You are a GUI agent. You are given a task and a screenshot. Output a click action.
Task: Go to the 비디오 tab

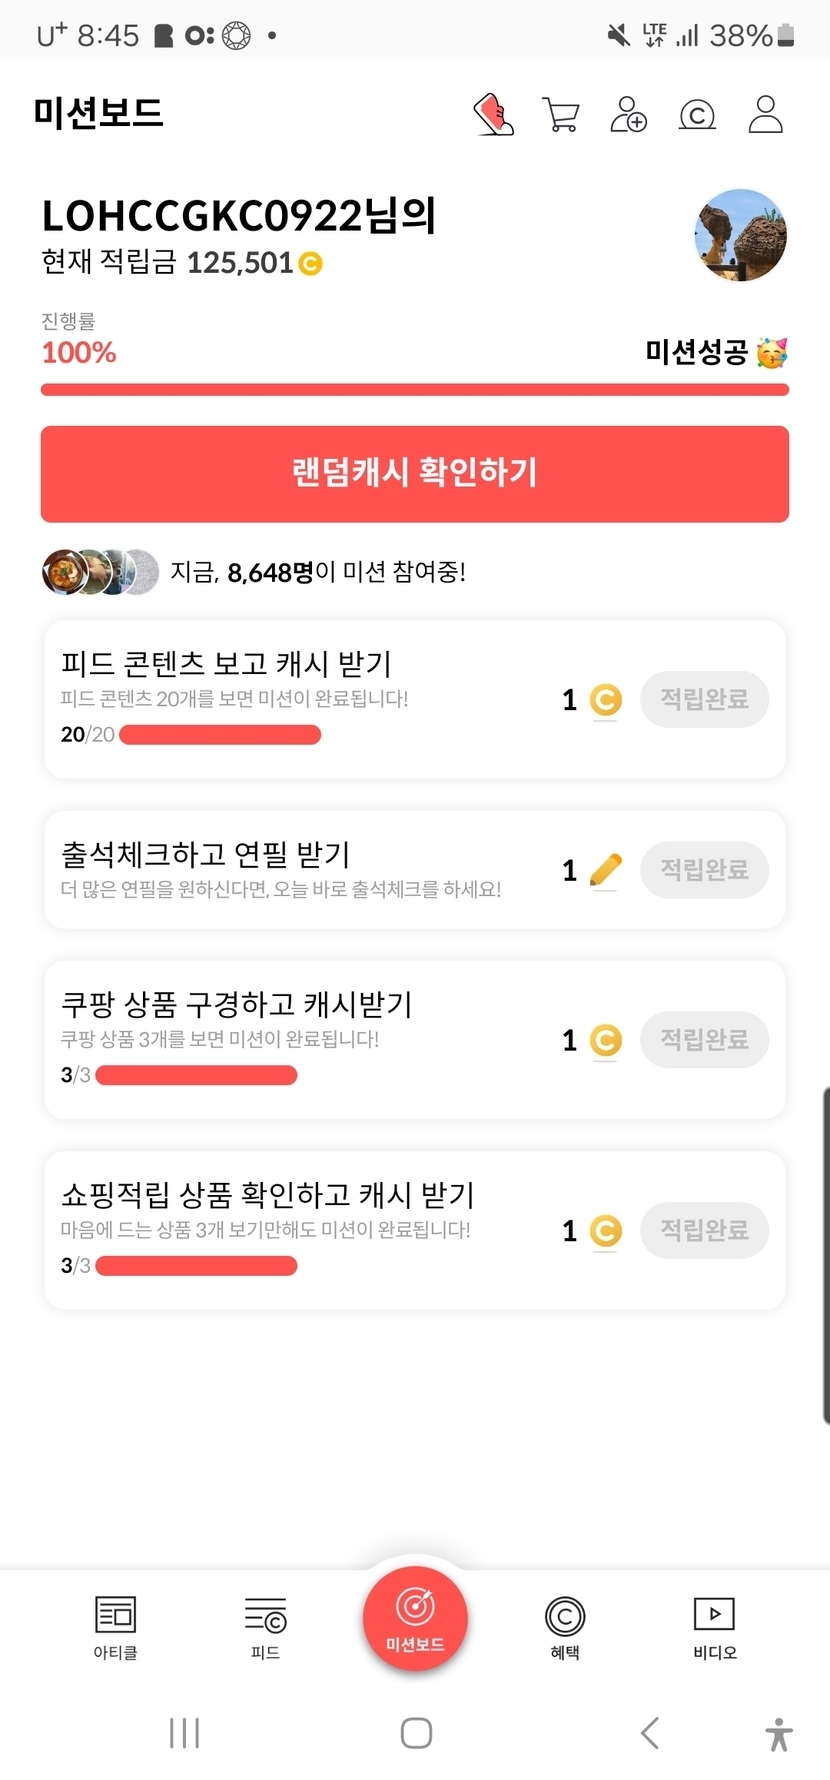(x=714, y=1627)
